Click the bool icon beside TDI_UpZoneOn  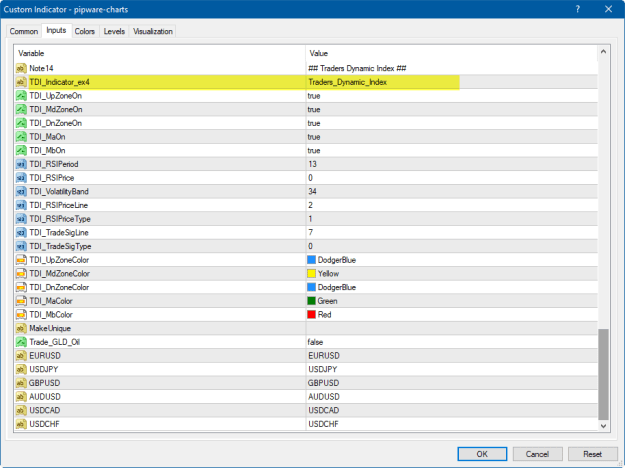[x=21, y=96]
